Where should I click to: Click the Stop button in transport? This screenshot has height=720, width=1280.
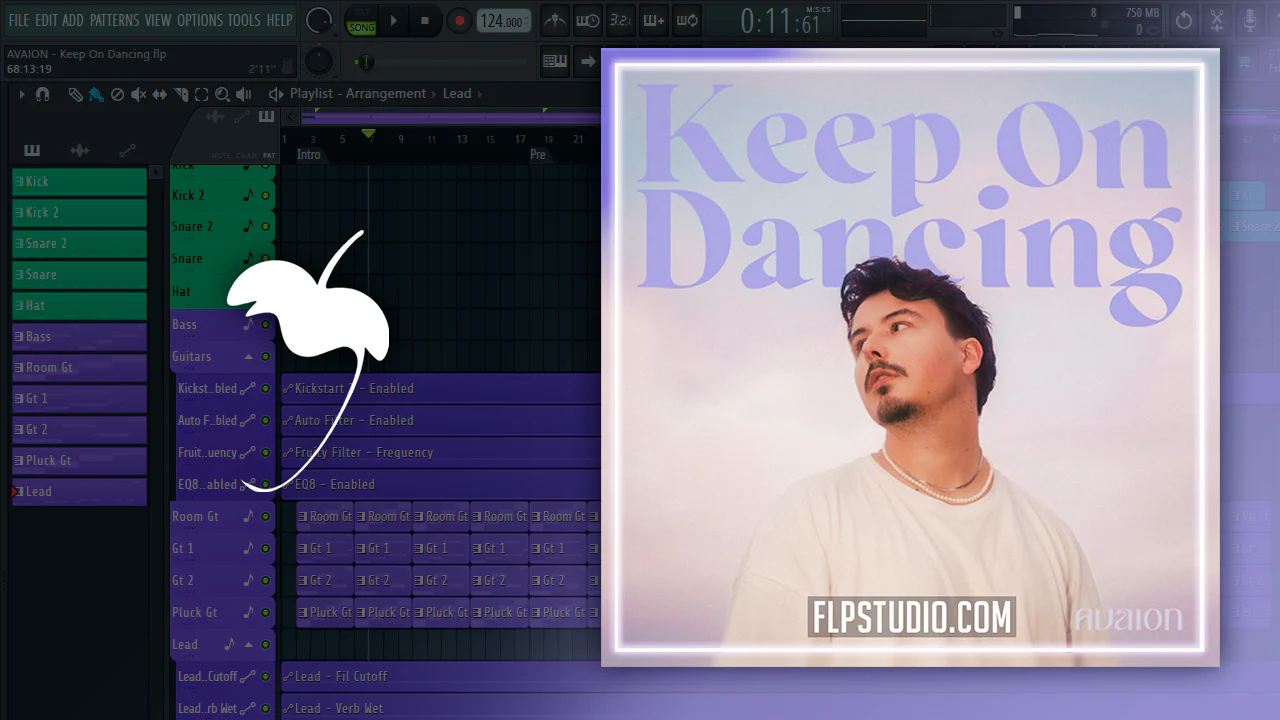(425, 20)
